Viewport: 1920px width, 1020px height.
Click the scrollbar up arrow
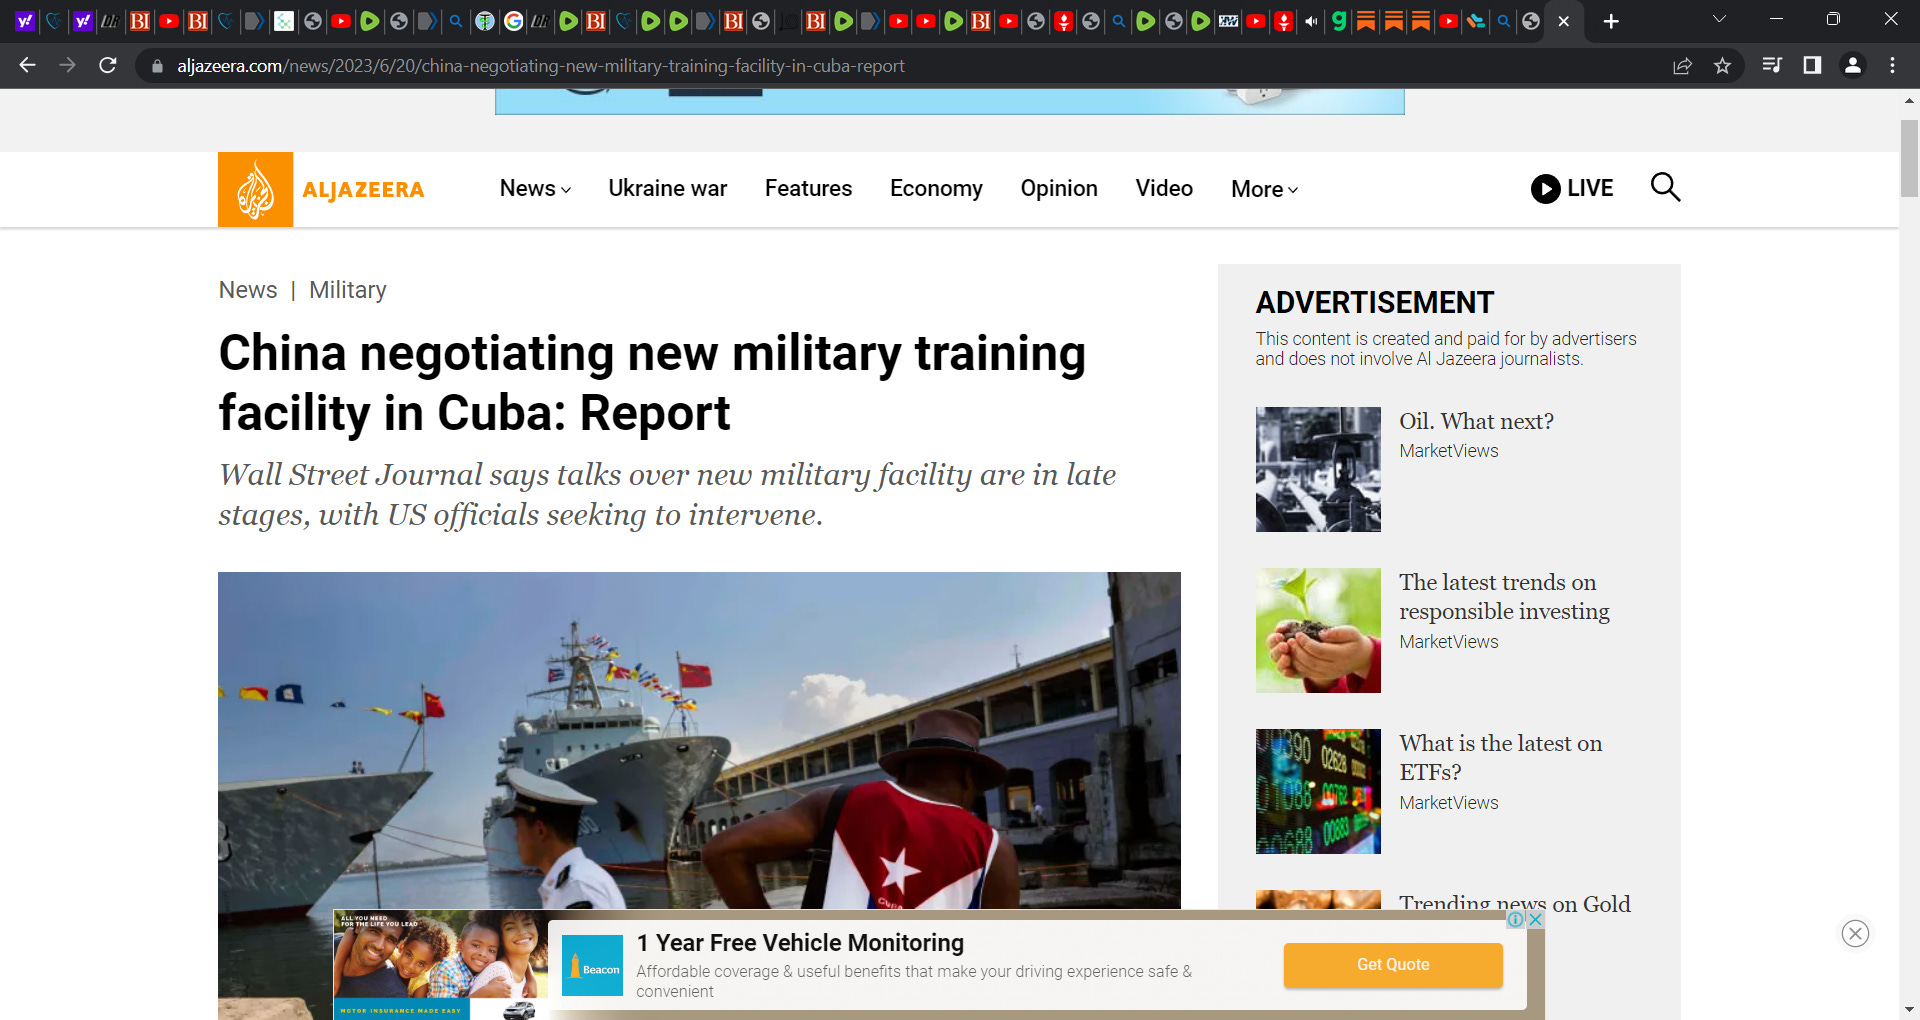1909,100
